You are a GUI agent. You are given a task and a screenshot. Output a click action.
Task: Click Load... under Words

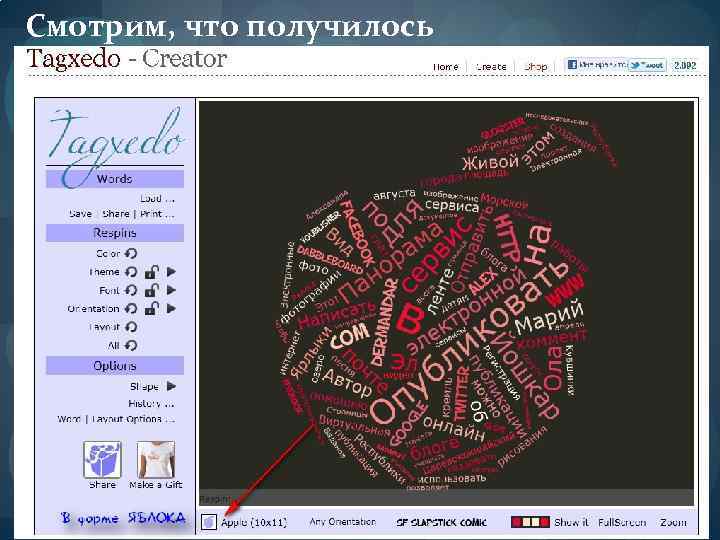pos(158,199)
